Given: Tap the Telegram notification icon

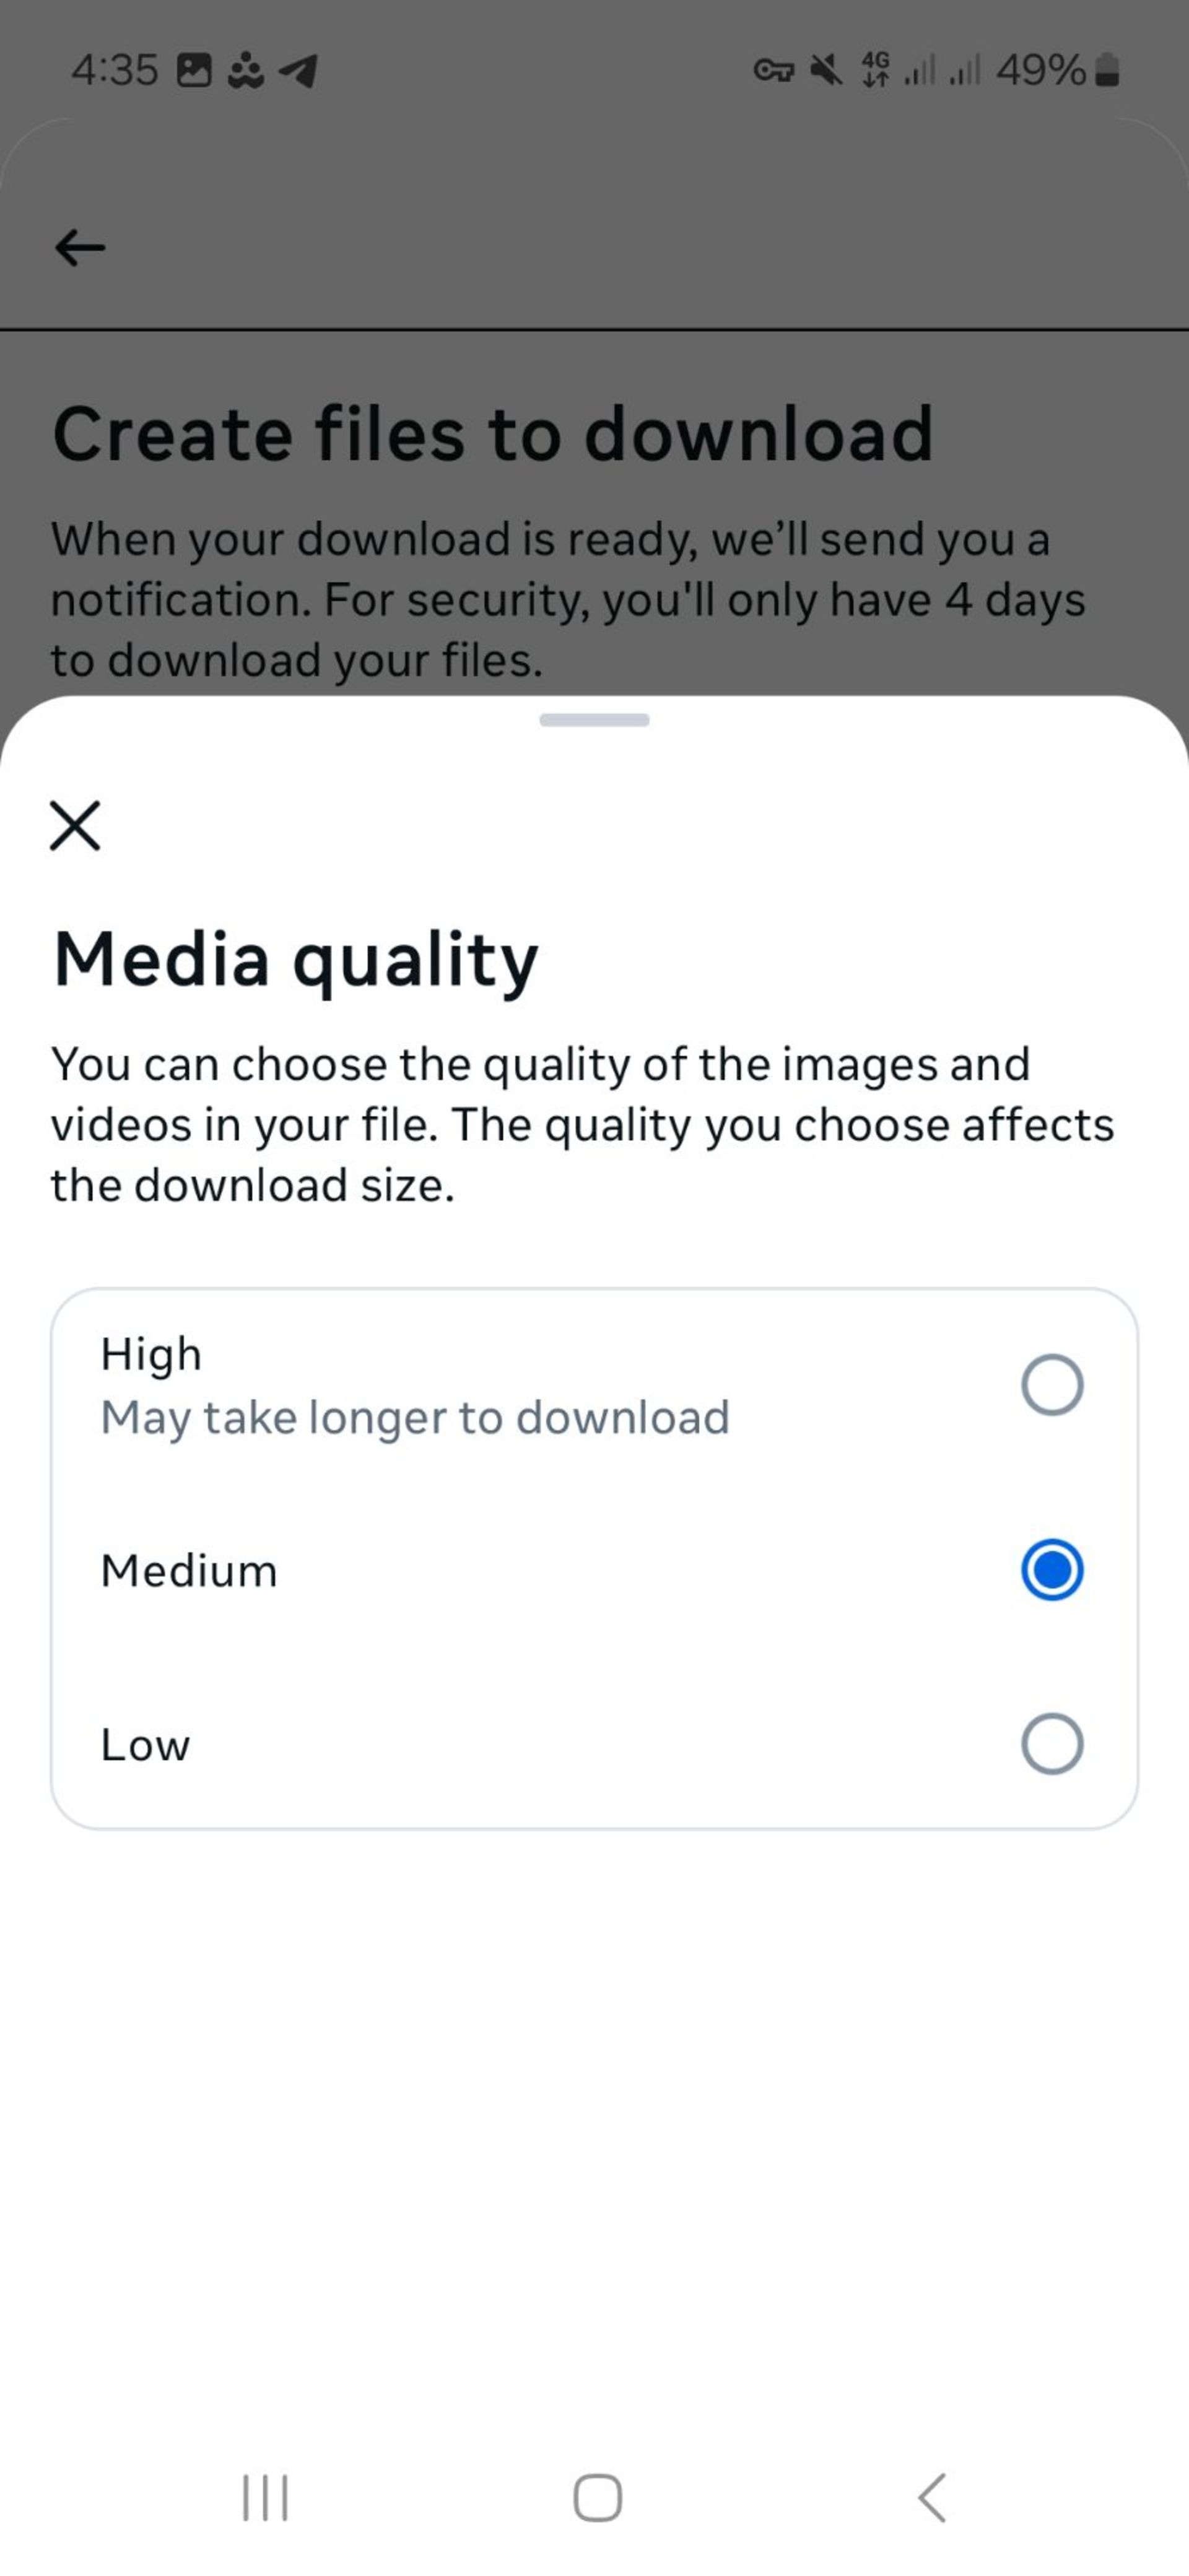Looking at the screenshot, I should (x=298, y=70).
